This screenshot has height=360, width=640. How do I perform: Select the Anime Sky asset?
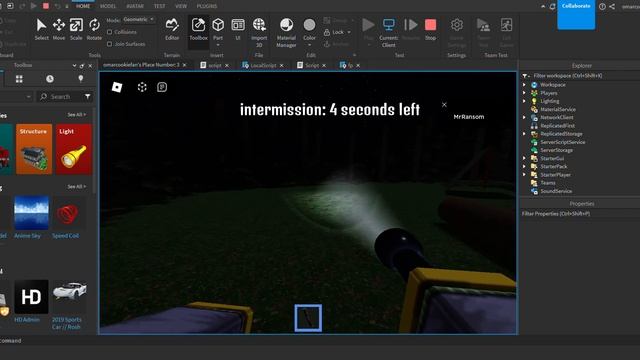click(31, 217)
